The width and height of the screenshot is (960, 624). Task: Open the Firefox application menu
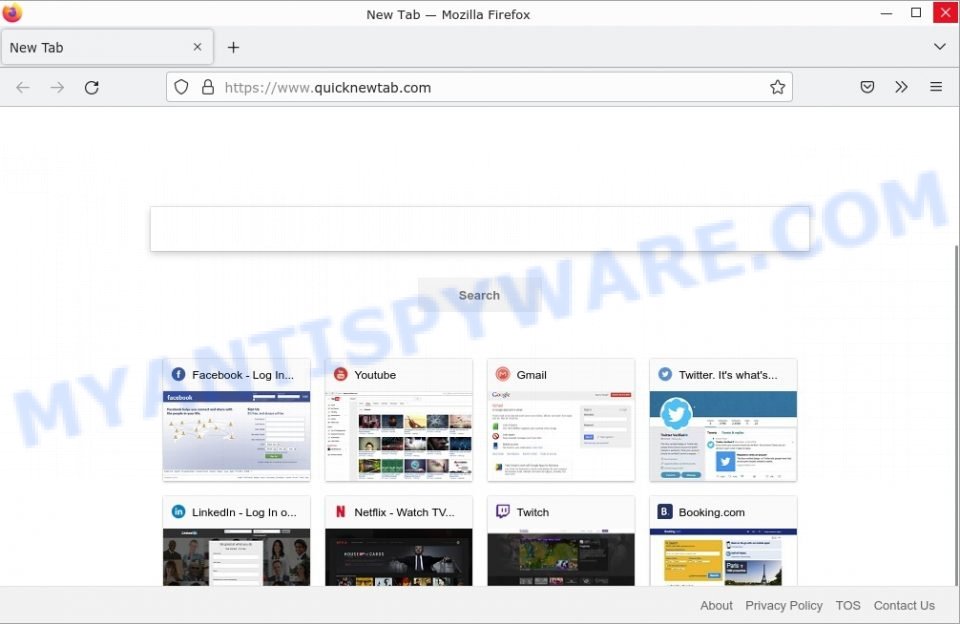click(x=936, y=87)
